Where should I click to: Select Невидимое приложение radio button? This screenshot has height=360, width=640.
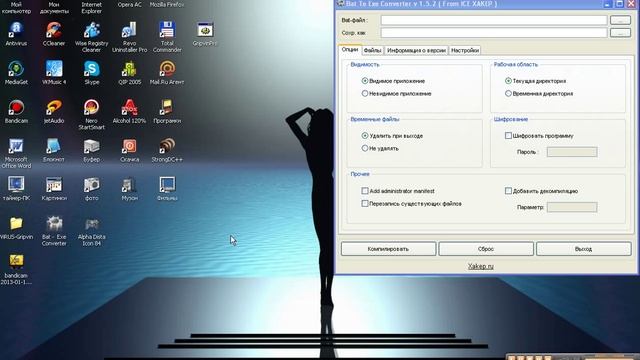[x=365, y=93]
